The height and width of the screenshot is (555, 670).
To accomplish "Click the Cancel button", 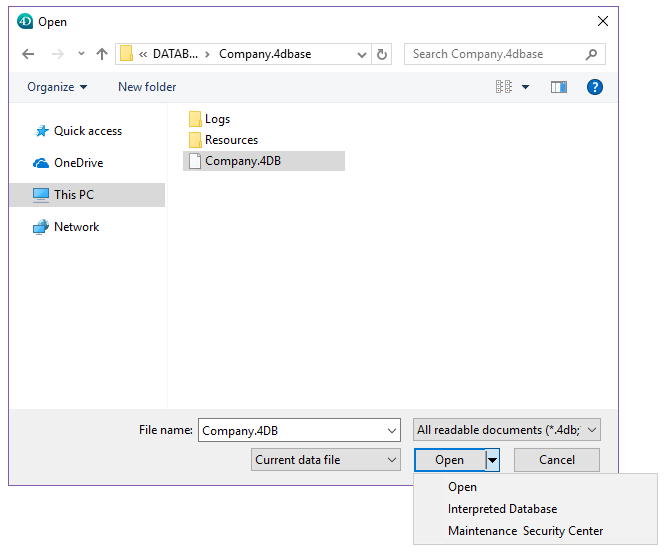I will tap(557, 460).
